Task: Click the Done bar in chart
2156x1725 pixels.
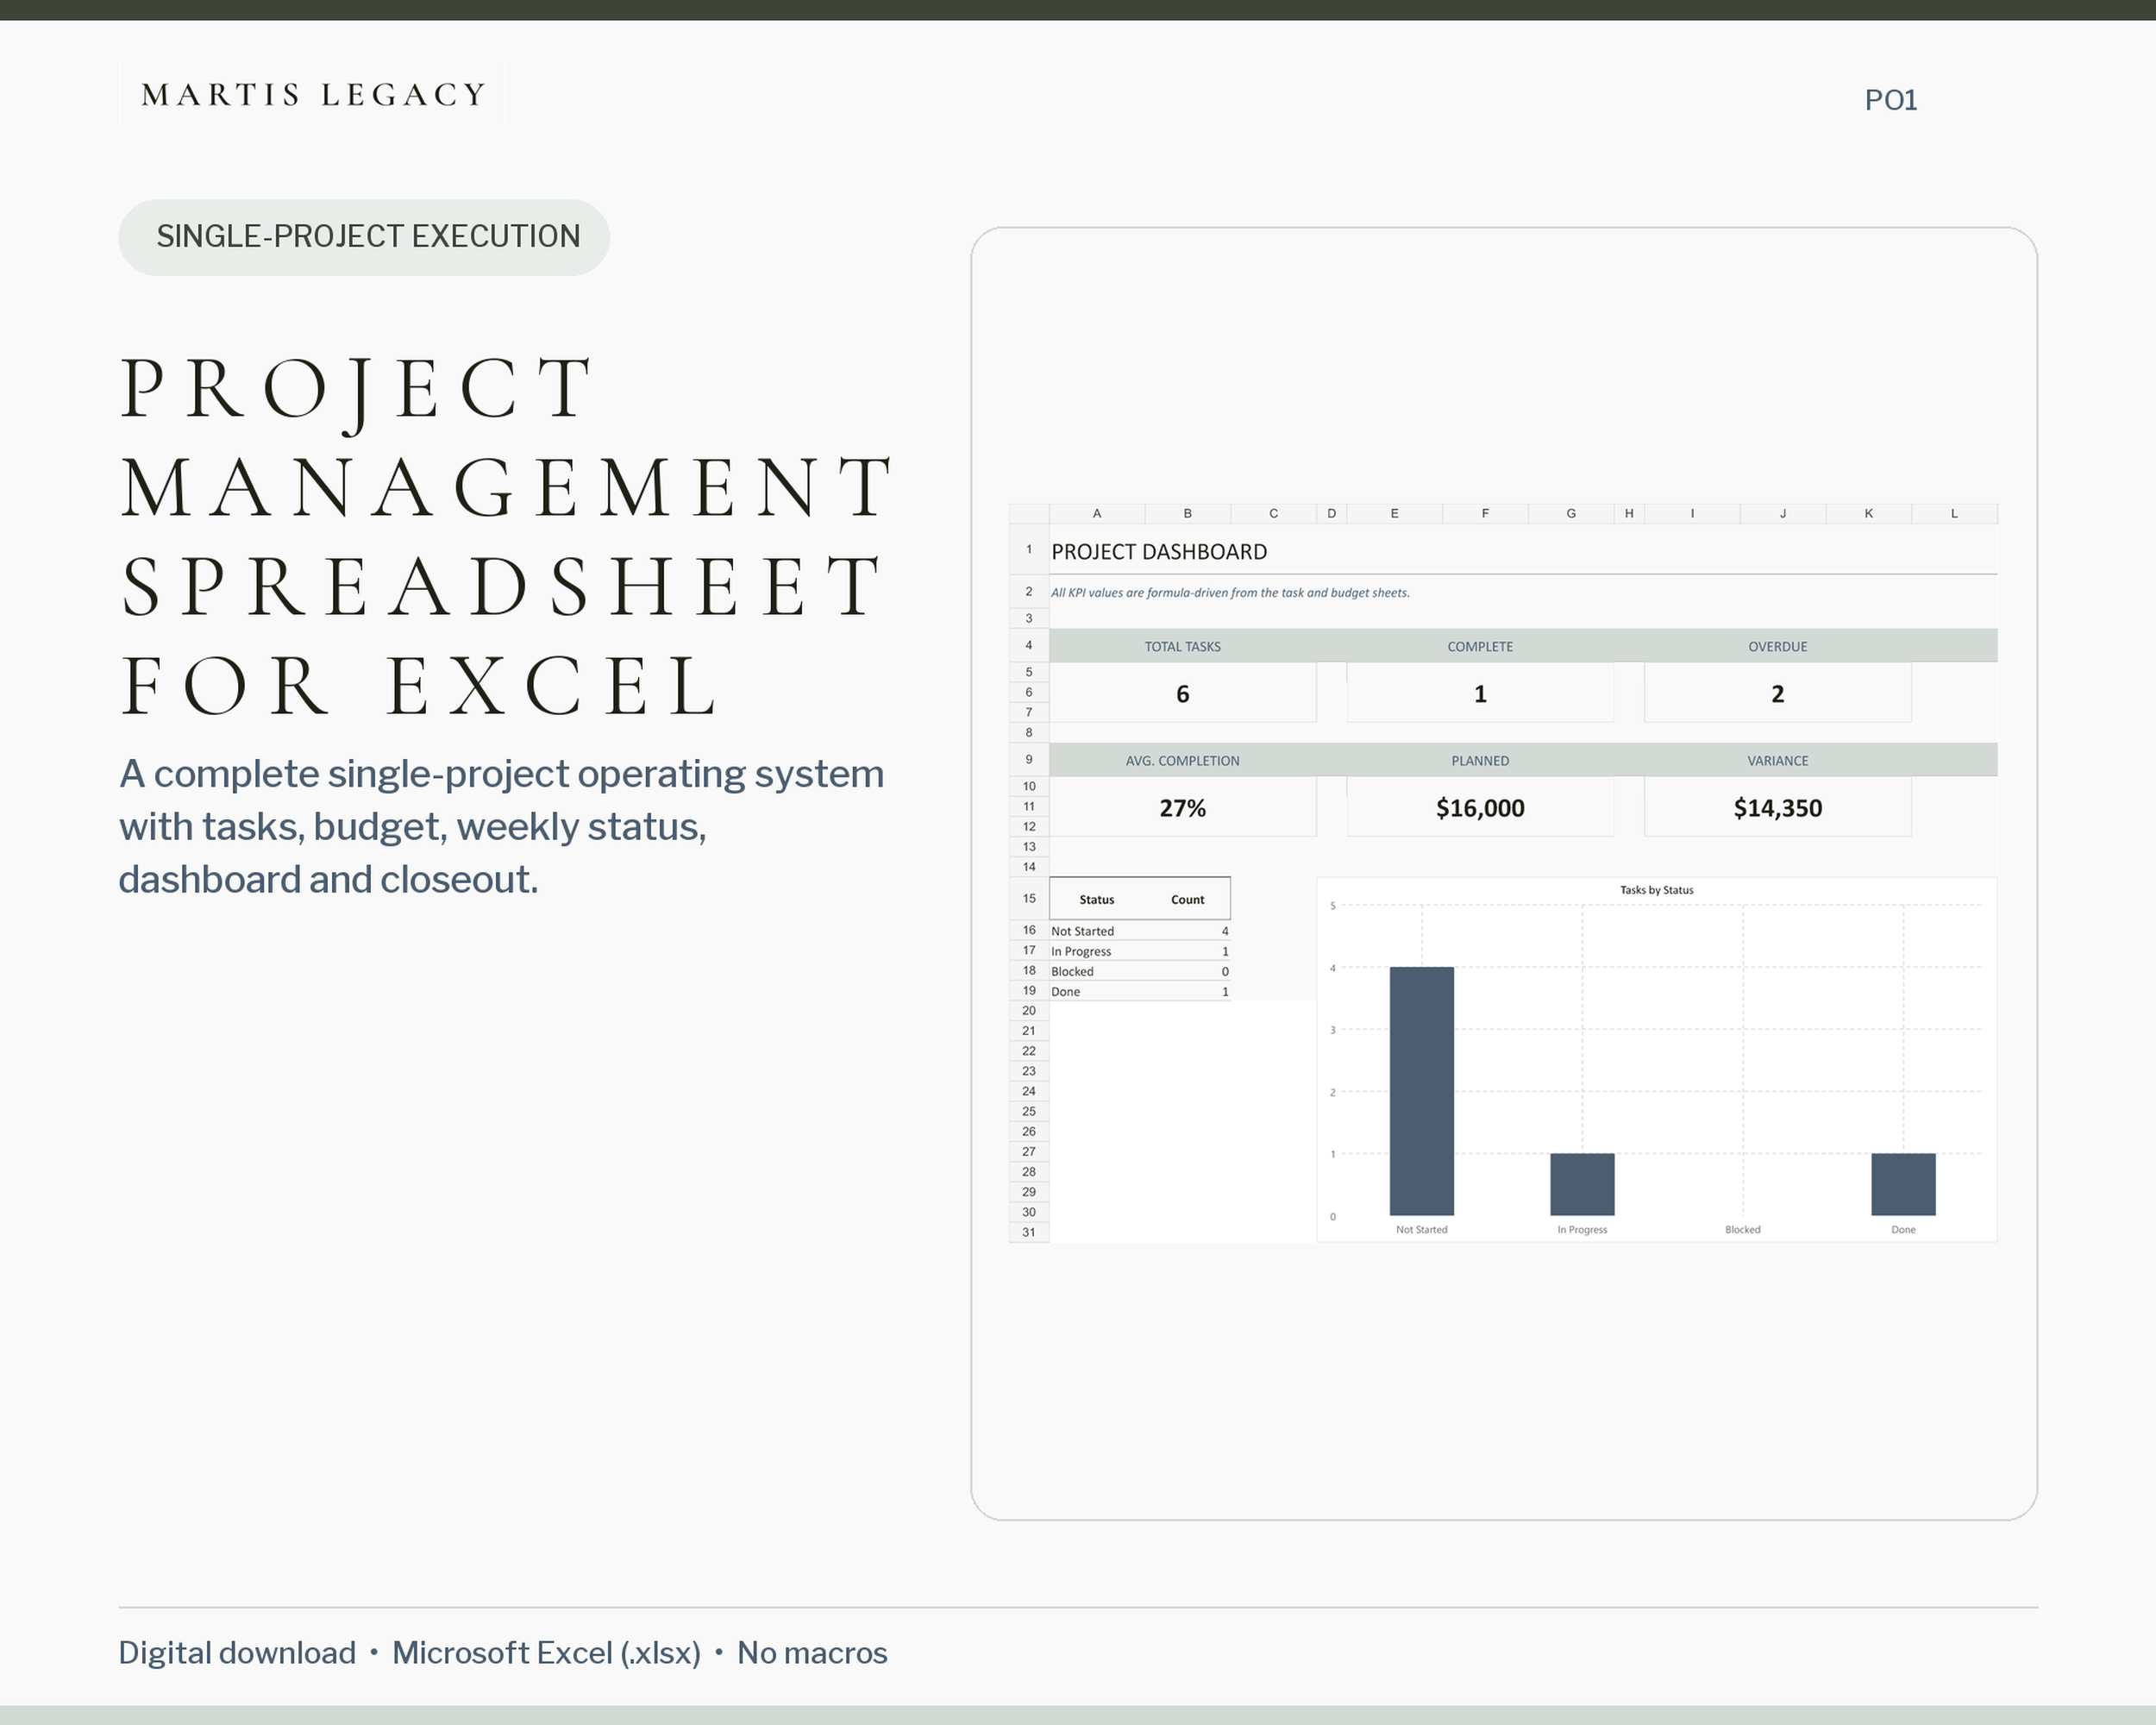Action: [1903, 1184]
